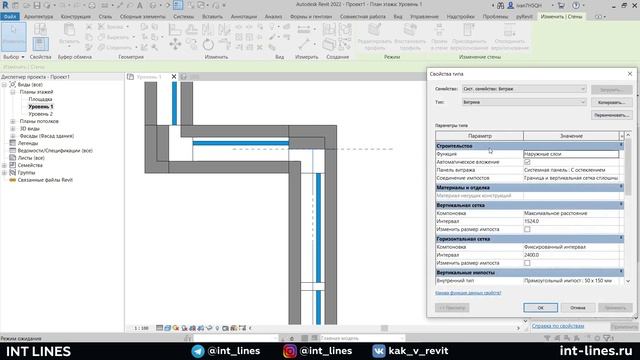640x360 pixels.
Task: Click the Копировать... button
Action: [611, 102]
